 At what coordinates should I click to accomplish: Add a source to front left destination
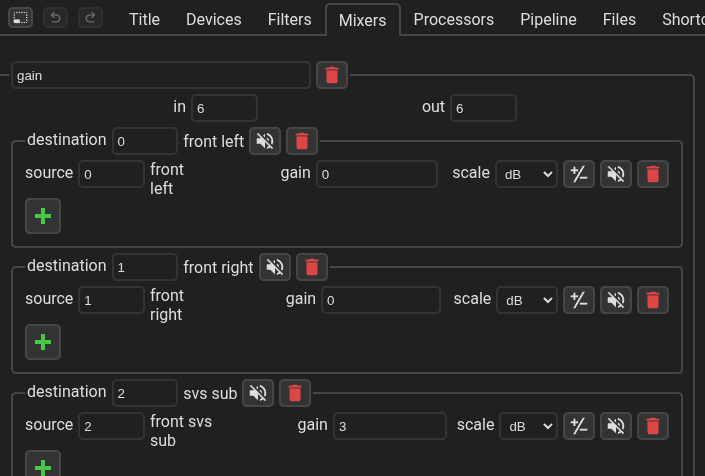click(43, 216)
